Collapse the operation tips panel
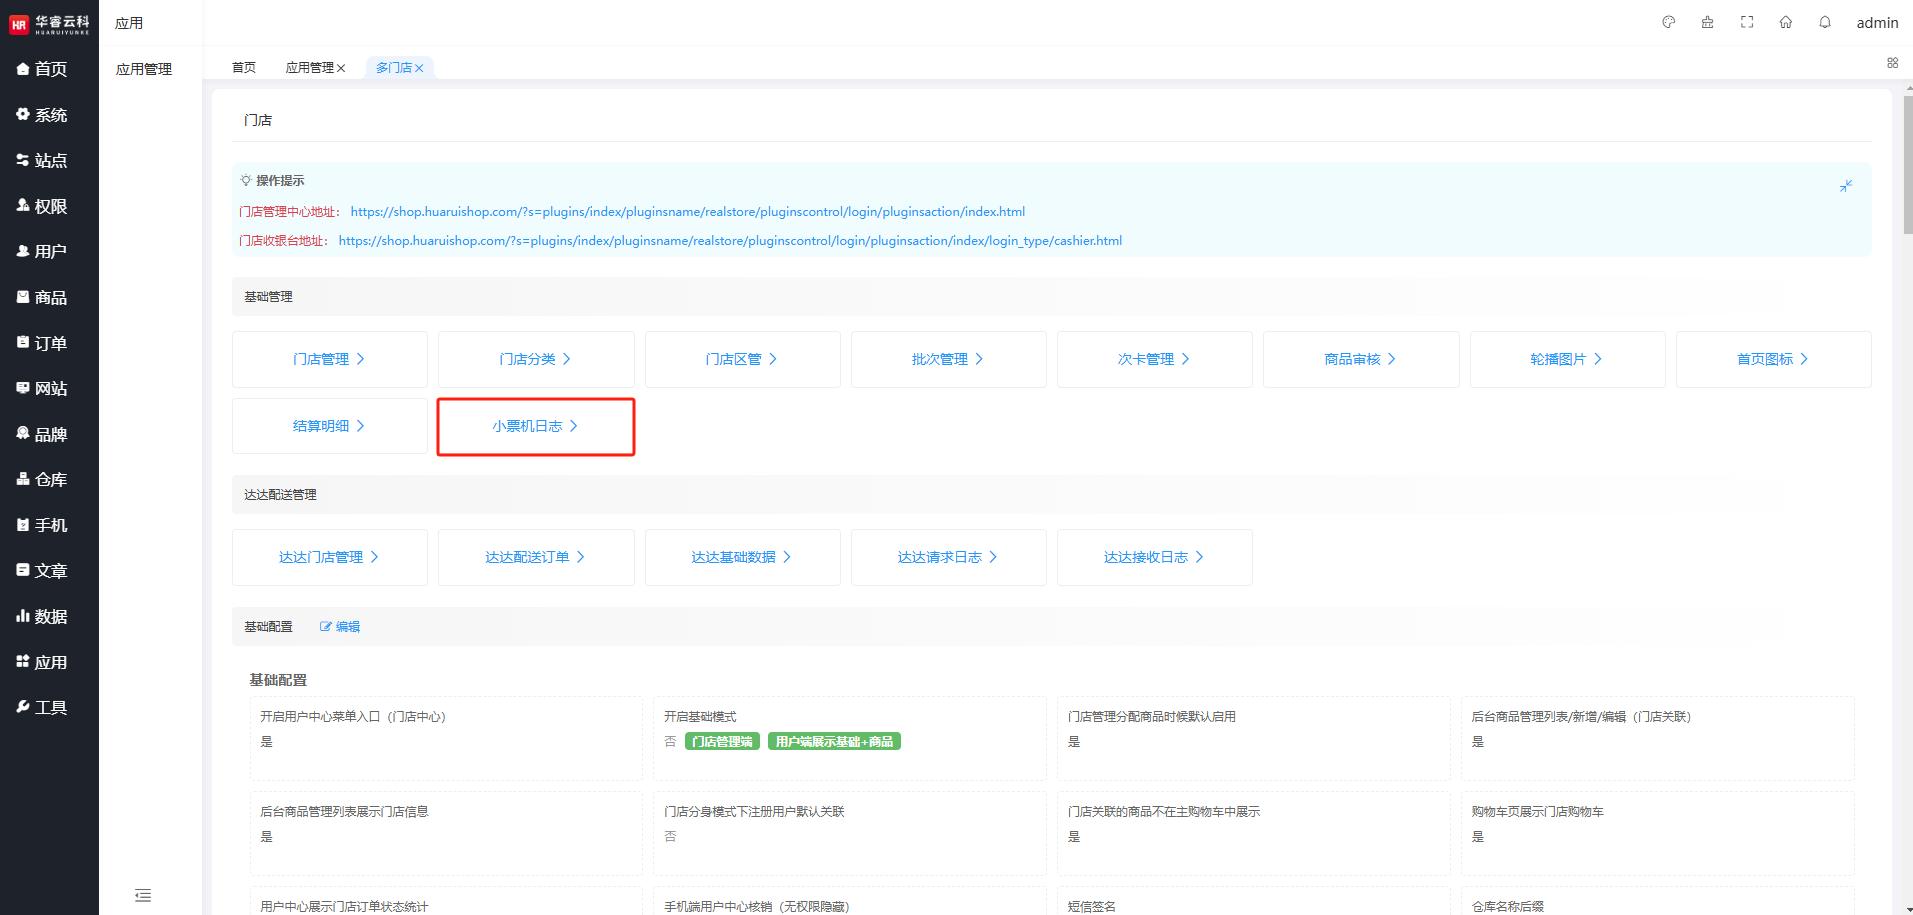The width and height of the screenshot is (1913, 915). coord(1846,186)
